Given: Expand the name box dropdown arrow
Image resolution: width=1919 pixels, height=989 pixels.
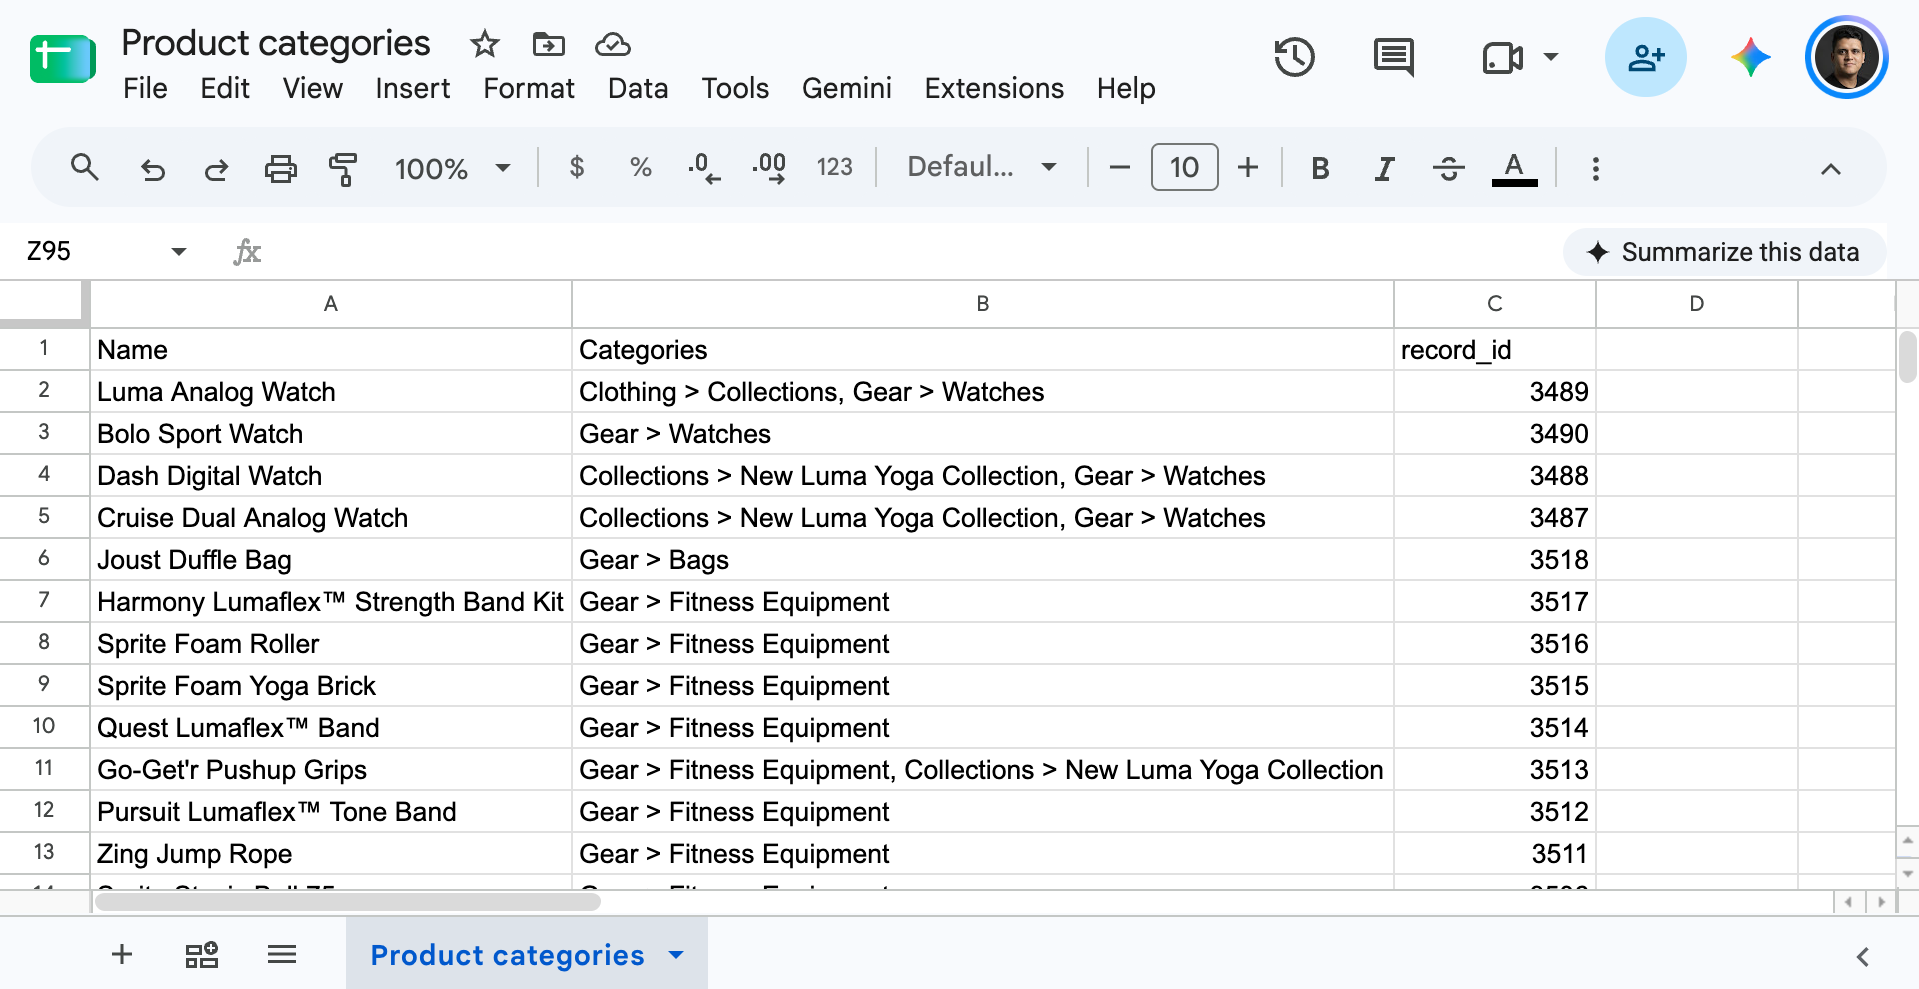Looking at the screenshot, I should point(179,251).
